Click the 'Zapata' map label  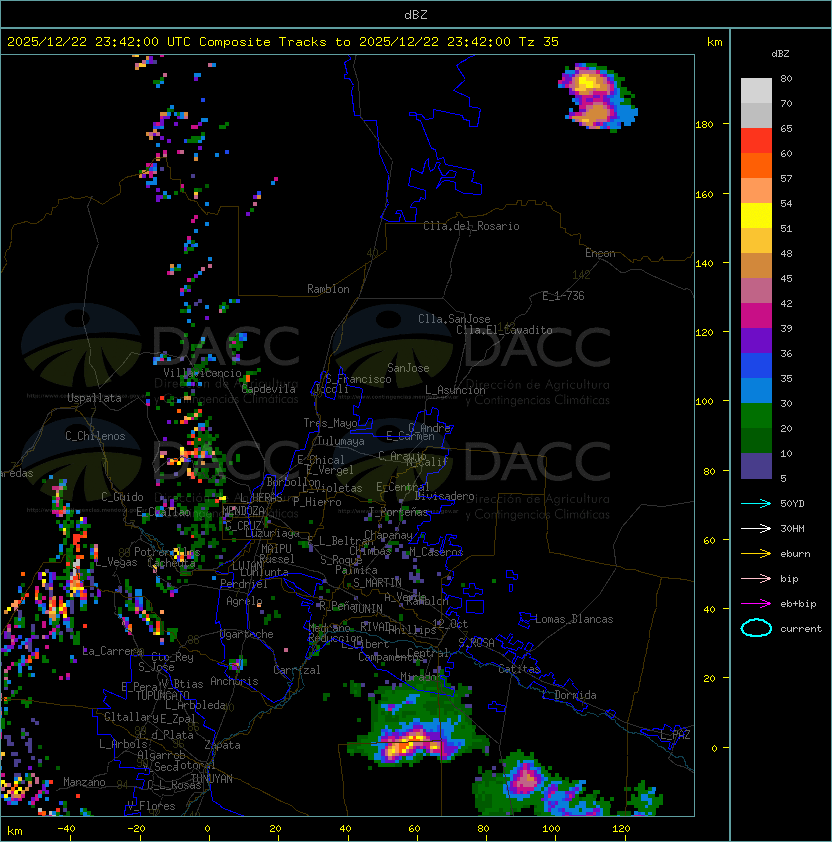(222, 745)
